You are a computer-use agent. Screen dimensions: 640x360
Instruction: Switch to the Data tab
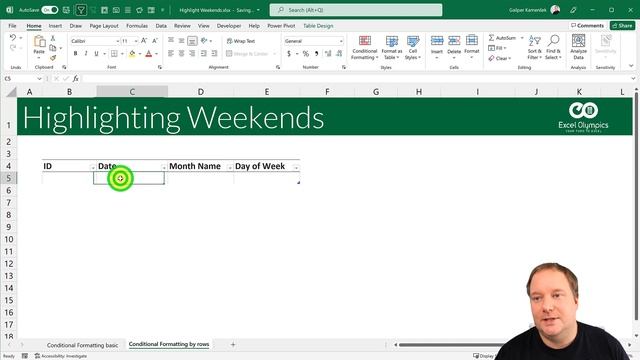pos(161,26)
